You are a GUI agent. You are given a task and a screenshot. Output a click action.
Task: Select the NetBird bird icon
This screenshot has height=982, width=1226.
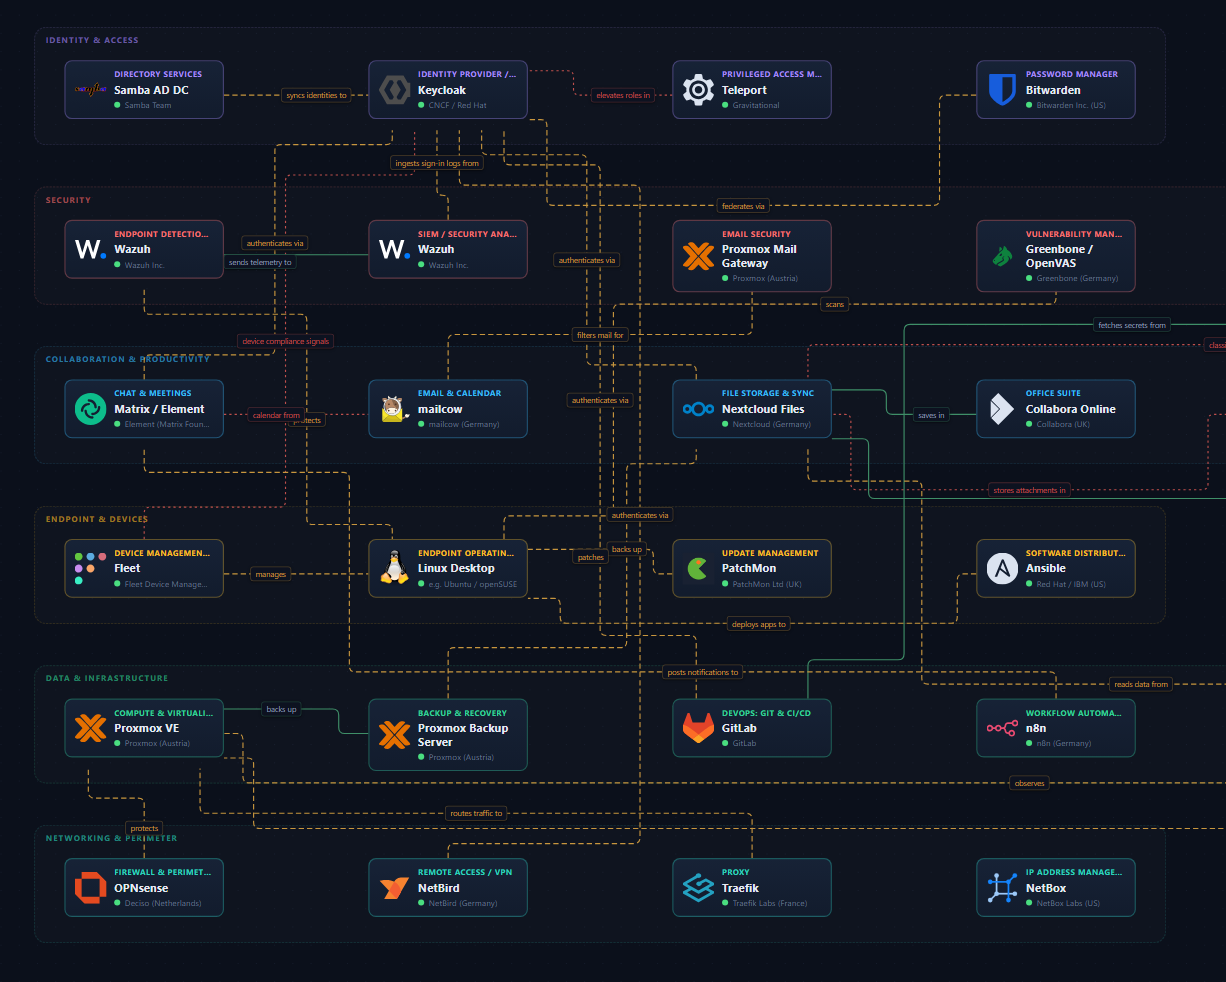pyautogui.click(x=394, y=887)
